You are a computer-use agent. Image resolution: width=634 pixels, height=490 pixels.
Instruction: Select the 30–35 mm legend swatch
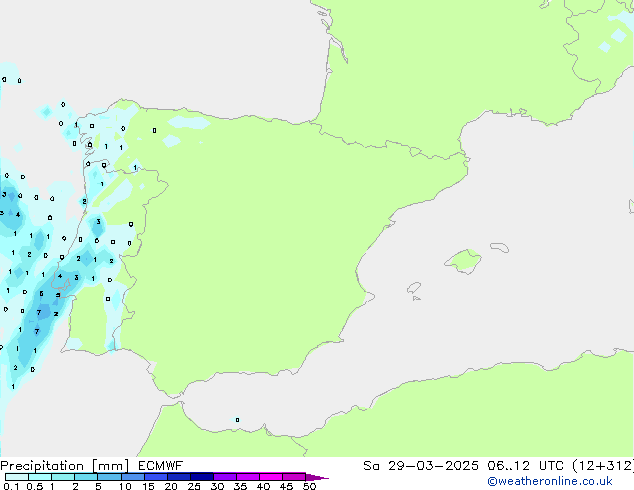224,477
